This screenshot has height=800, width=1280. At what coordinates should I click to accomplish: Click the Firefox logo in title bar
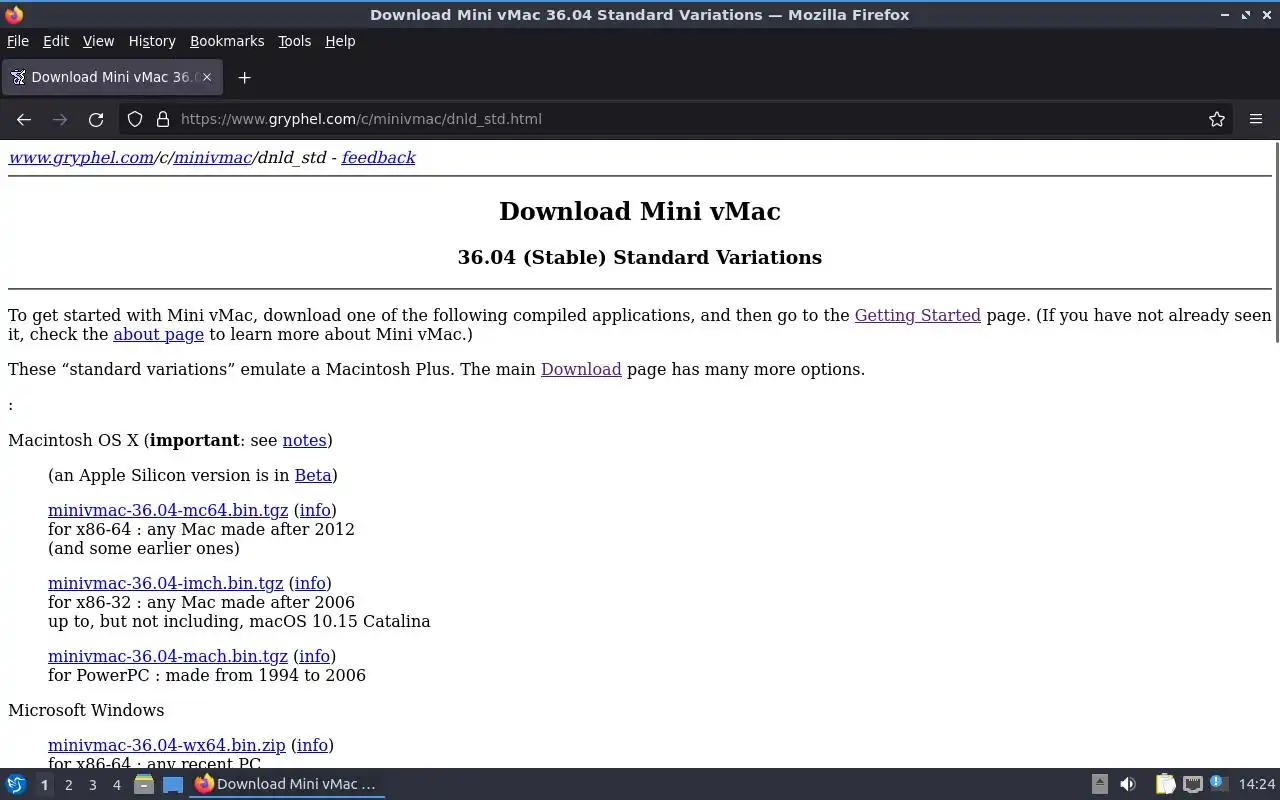pos(14,14)
